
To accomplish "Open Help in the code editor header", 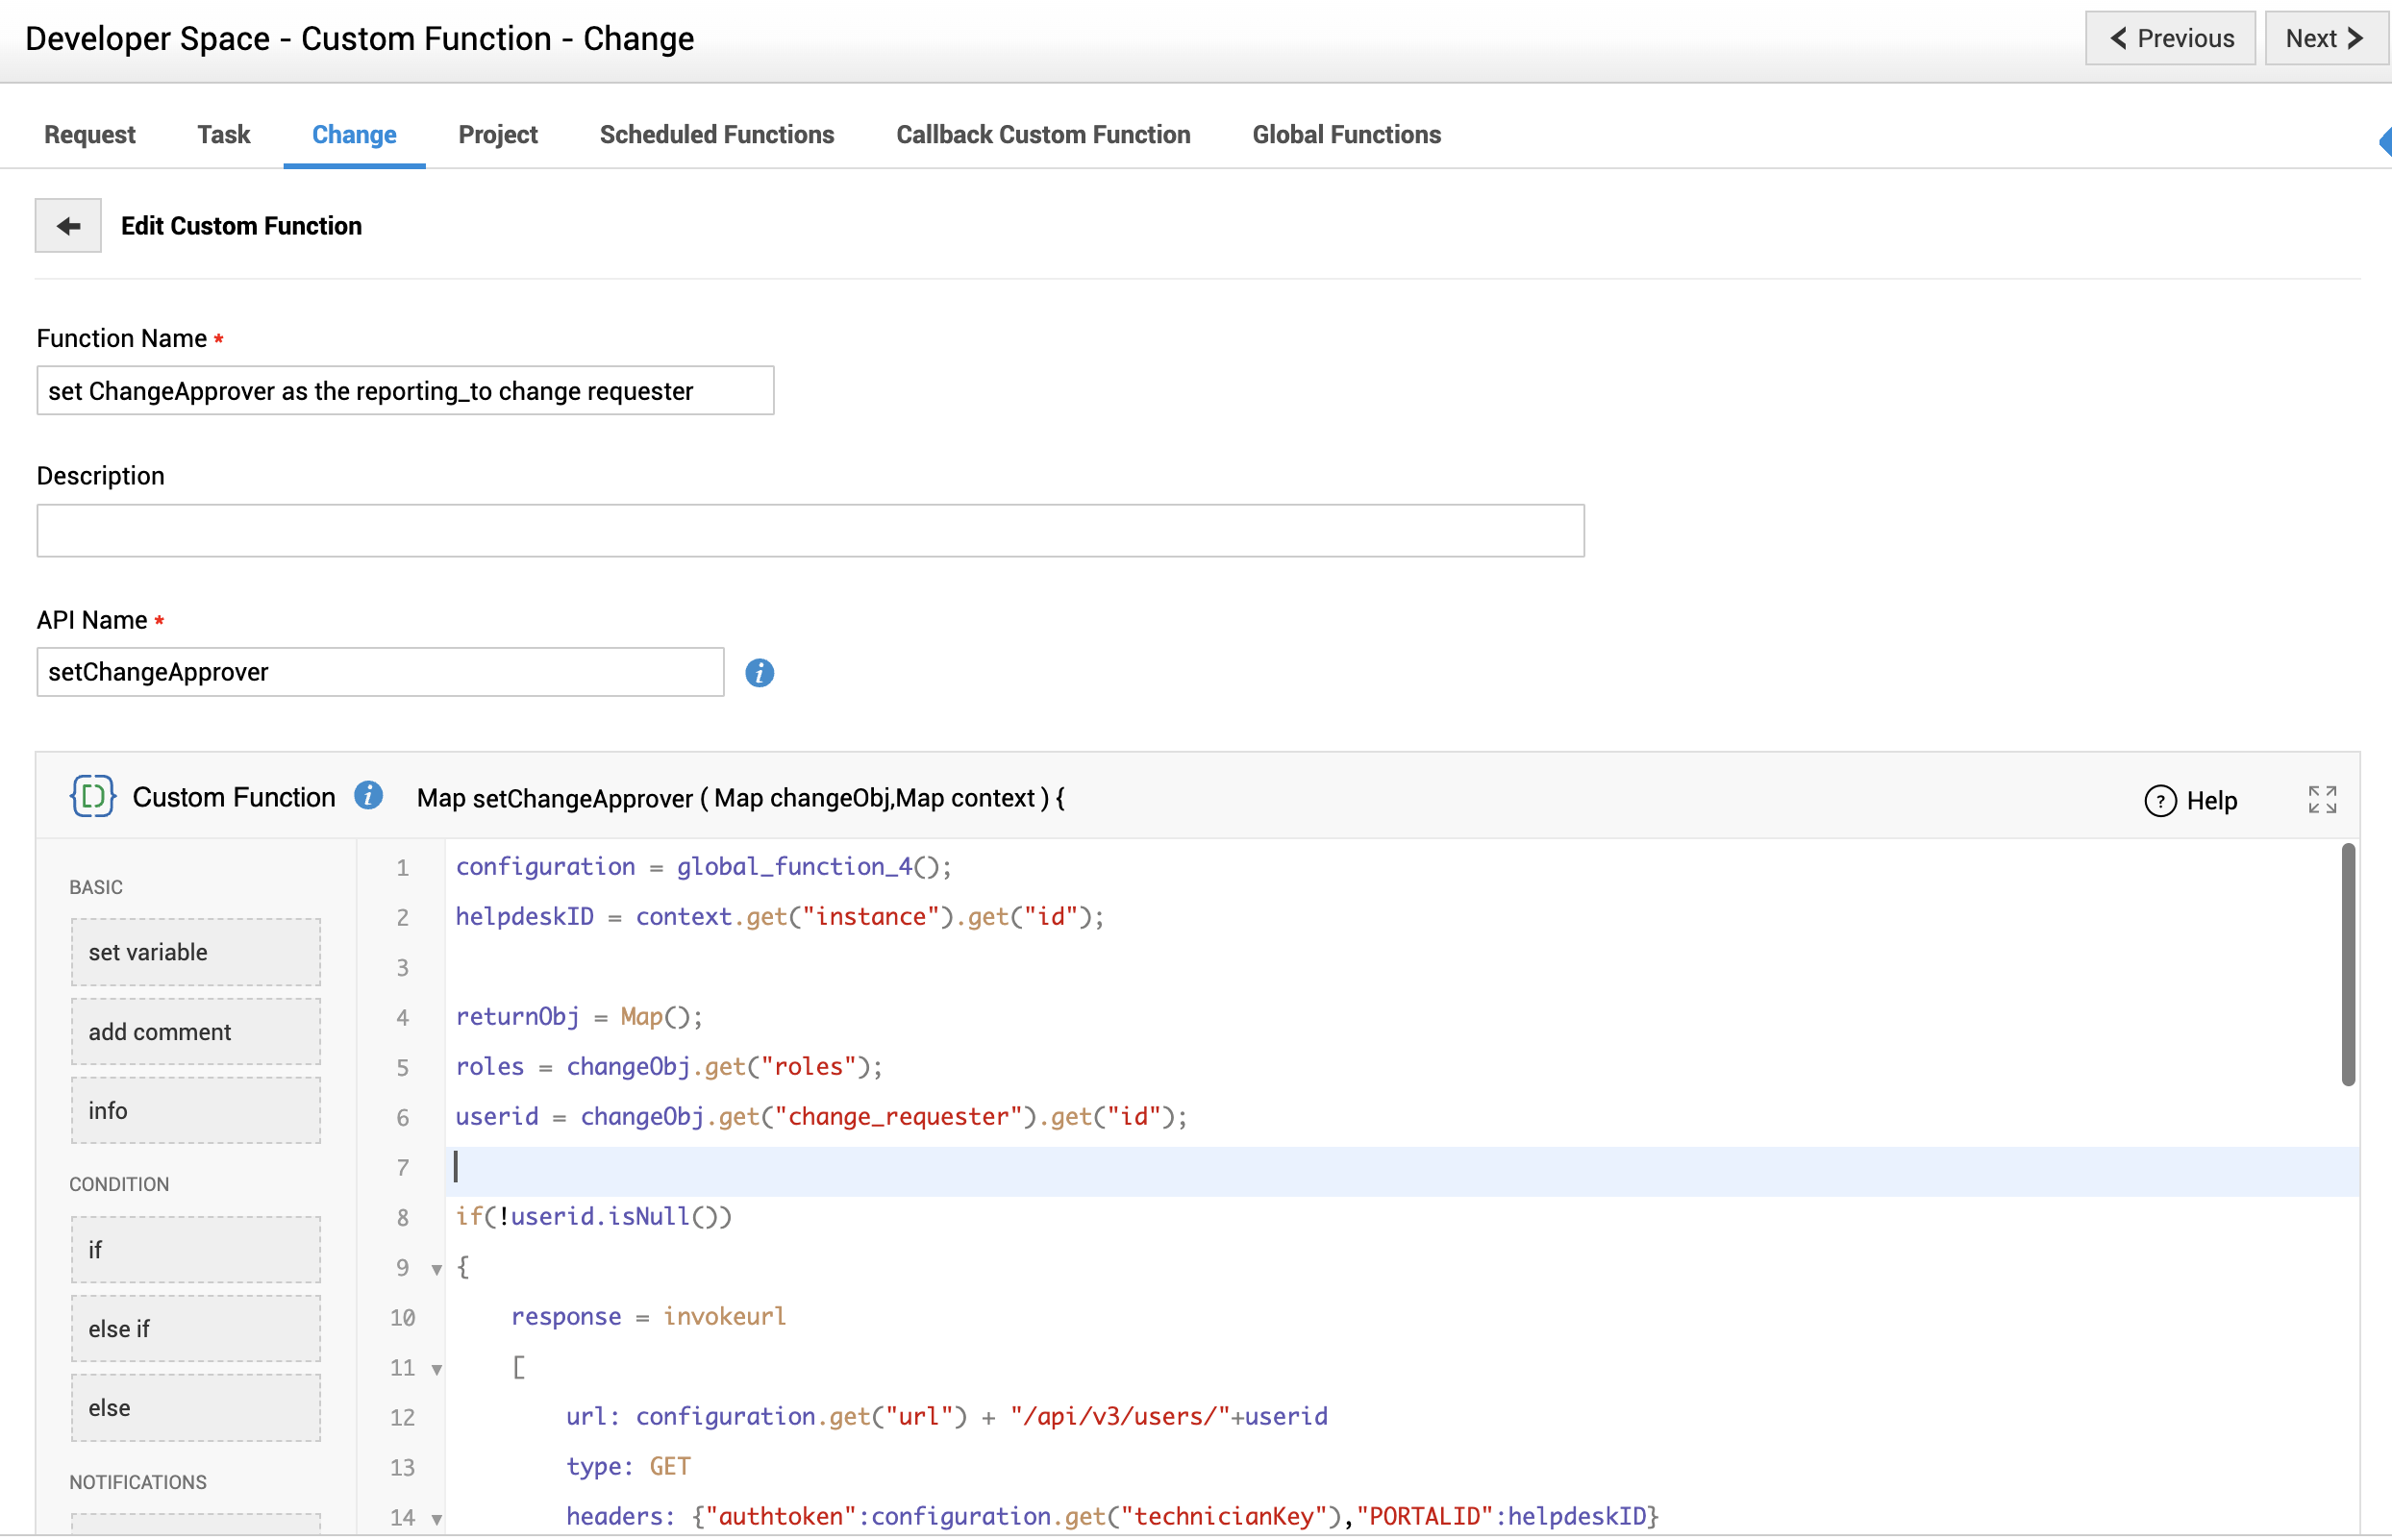I will tap(2191, 800).
